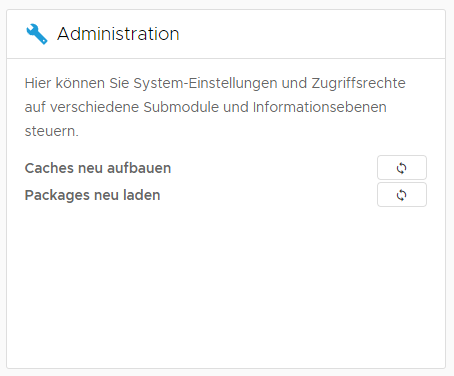Viewport: 454px width, 376px height.
Task: Start rebuilding caches via the upper refresh button
Action: 402,168
